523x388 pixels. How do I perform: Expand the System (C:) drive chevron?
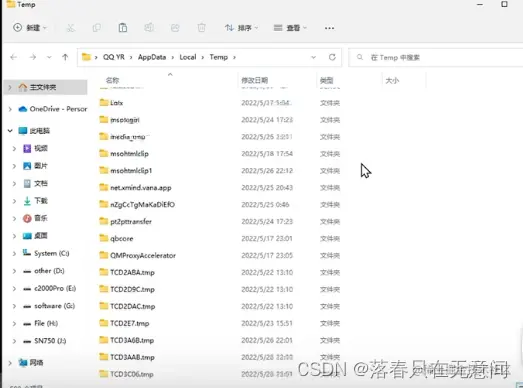[x=14, y=254]
